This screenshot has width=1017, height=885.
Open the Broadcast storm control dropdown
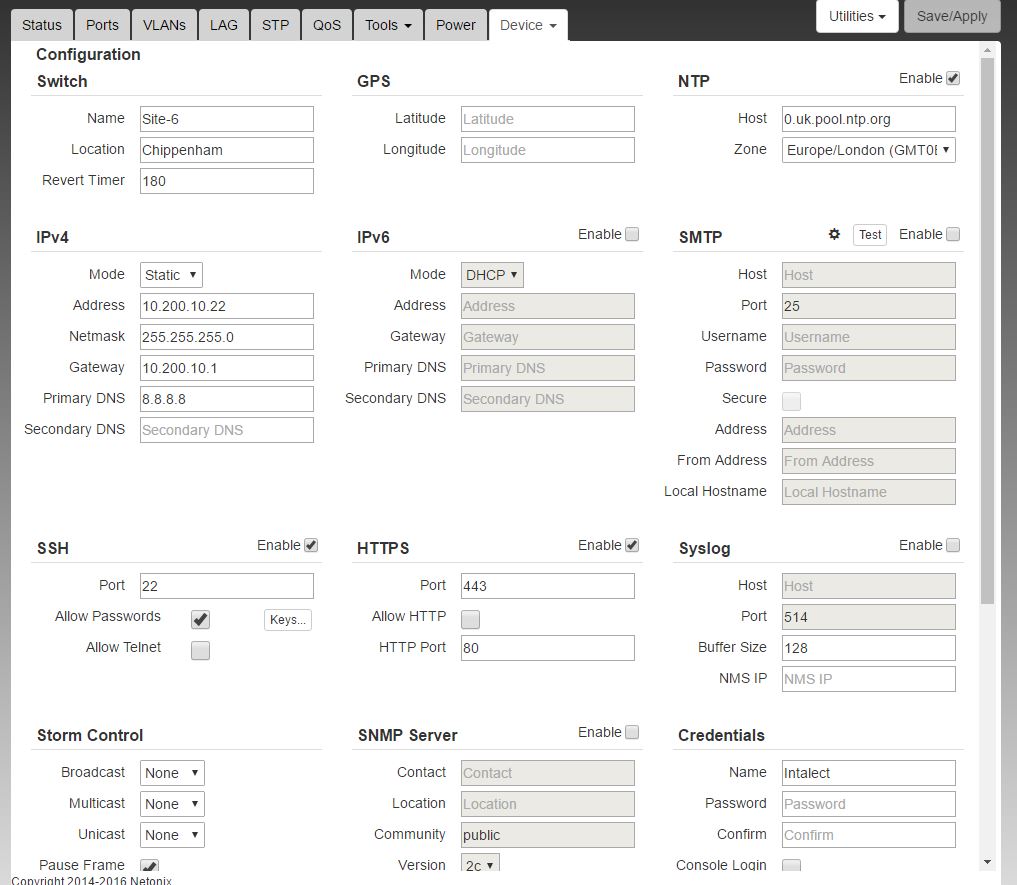click(x=172, y=773)
